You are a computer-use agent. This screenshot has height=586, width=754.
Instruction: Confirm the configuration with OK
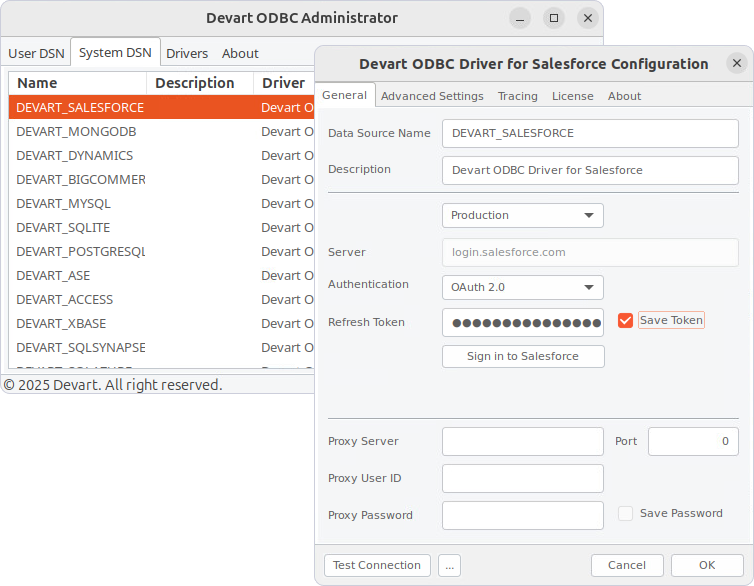[707, 565]
